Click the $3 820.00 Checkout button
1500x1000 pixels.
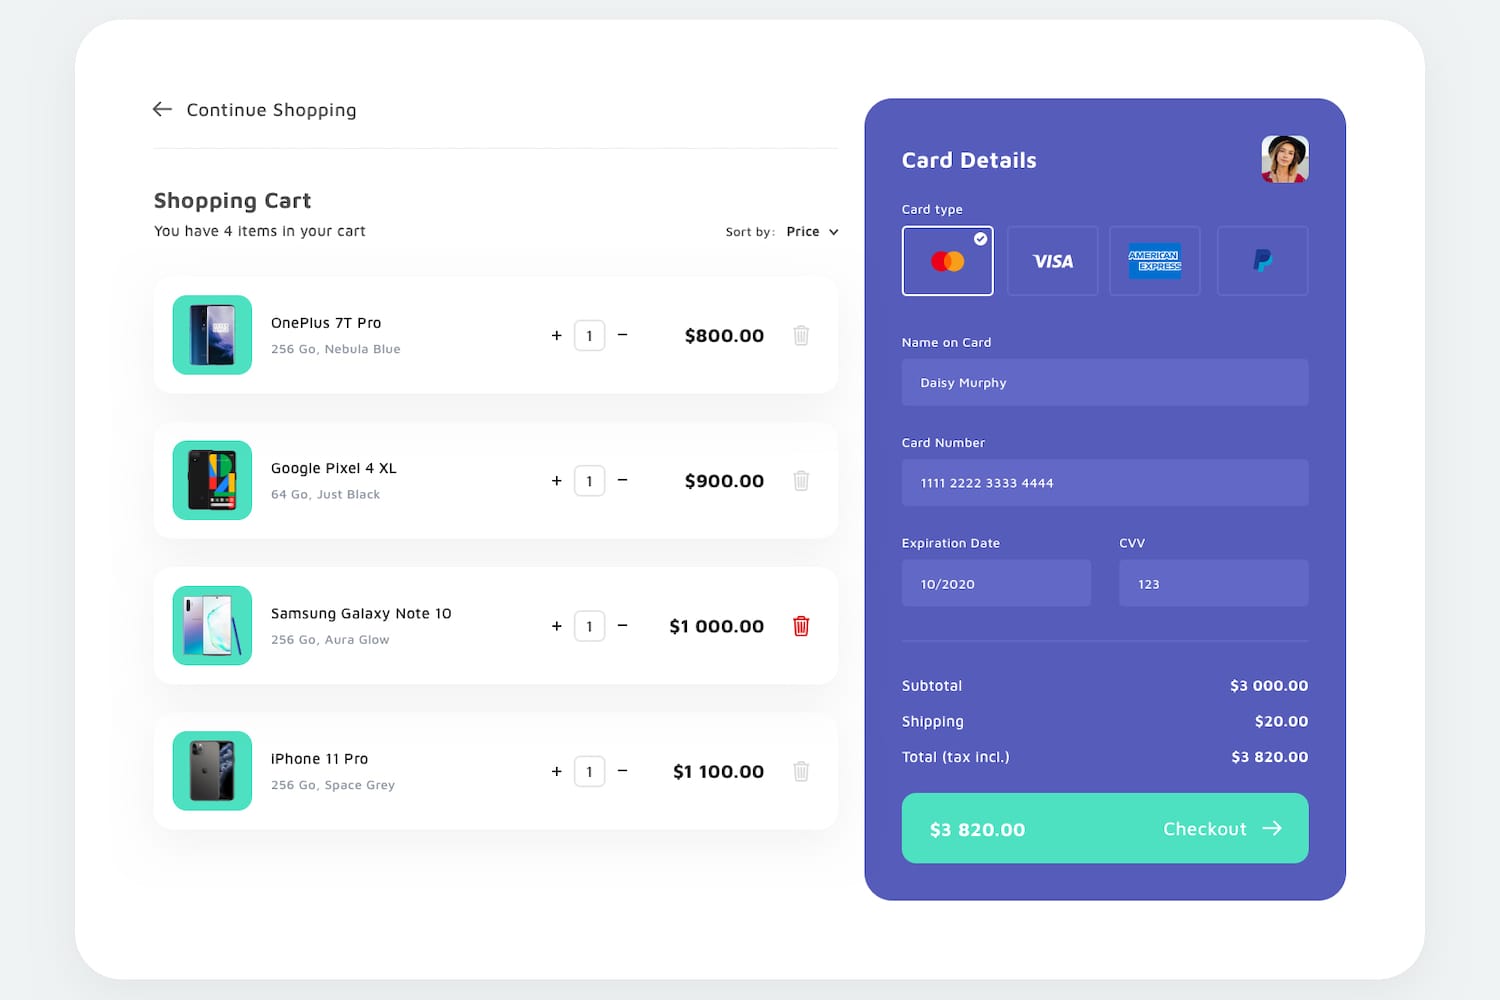tap(1105, 828)
